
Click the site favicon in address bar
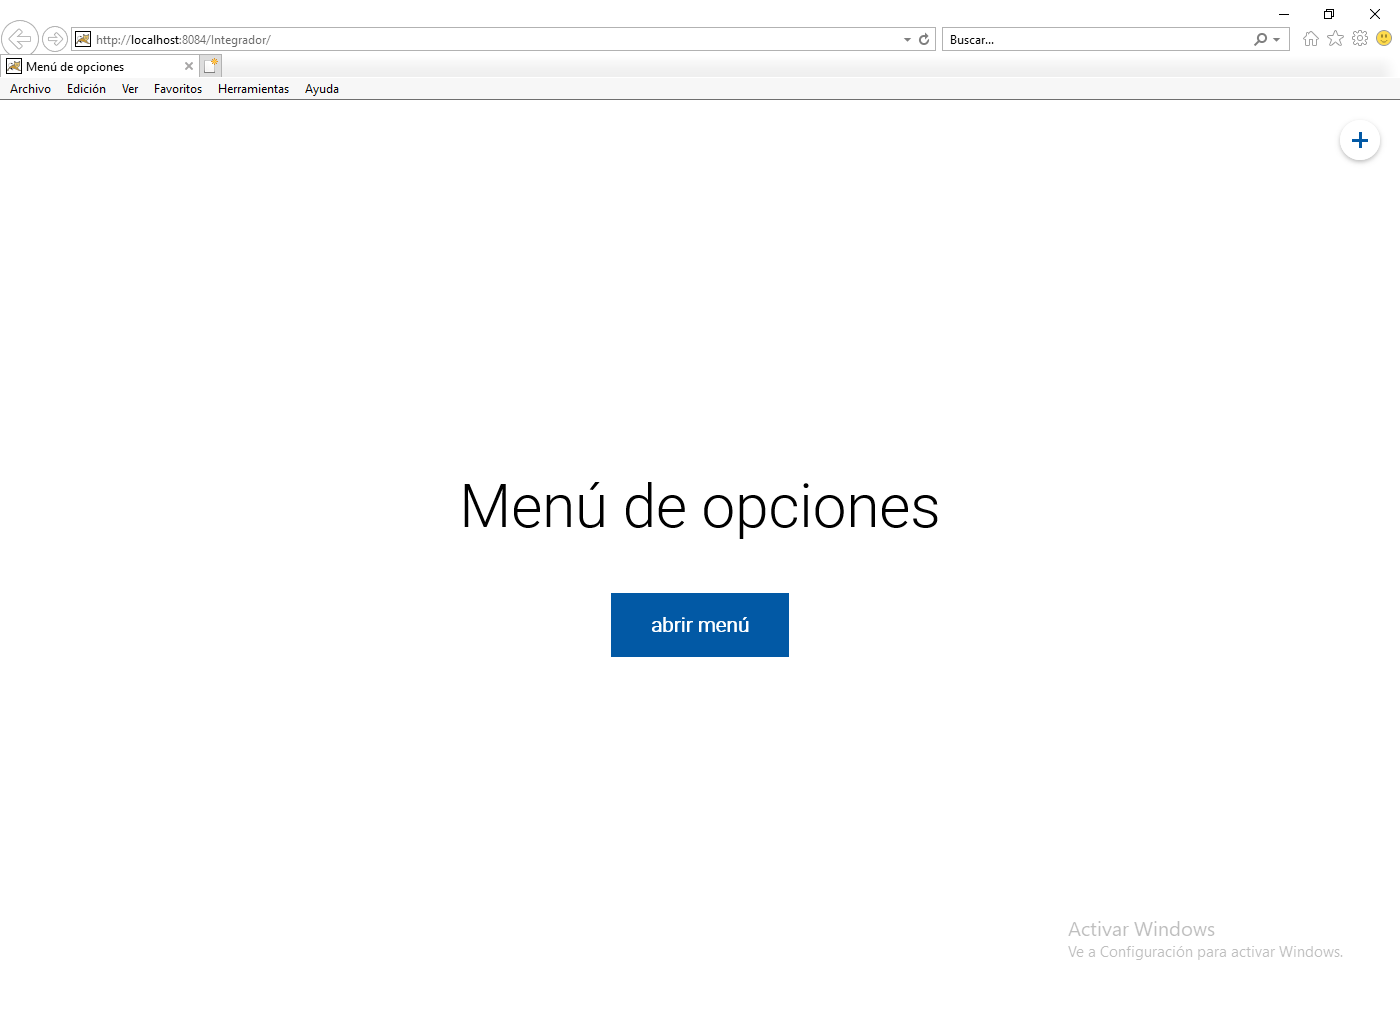(83, 39)
